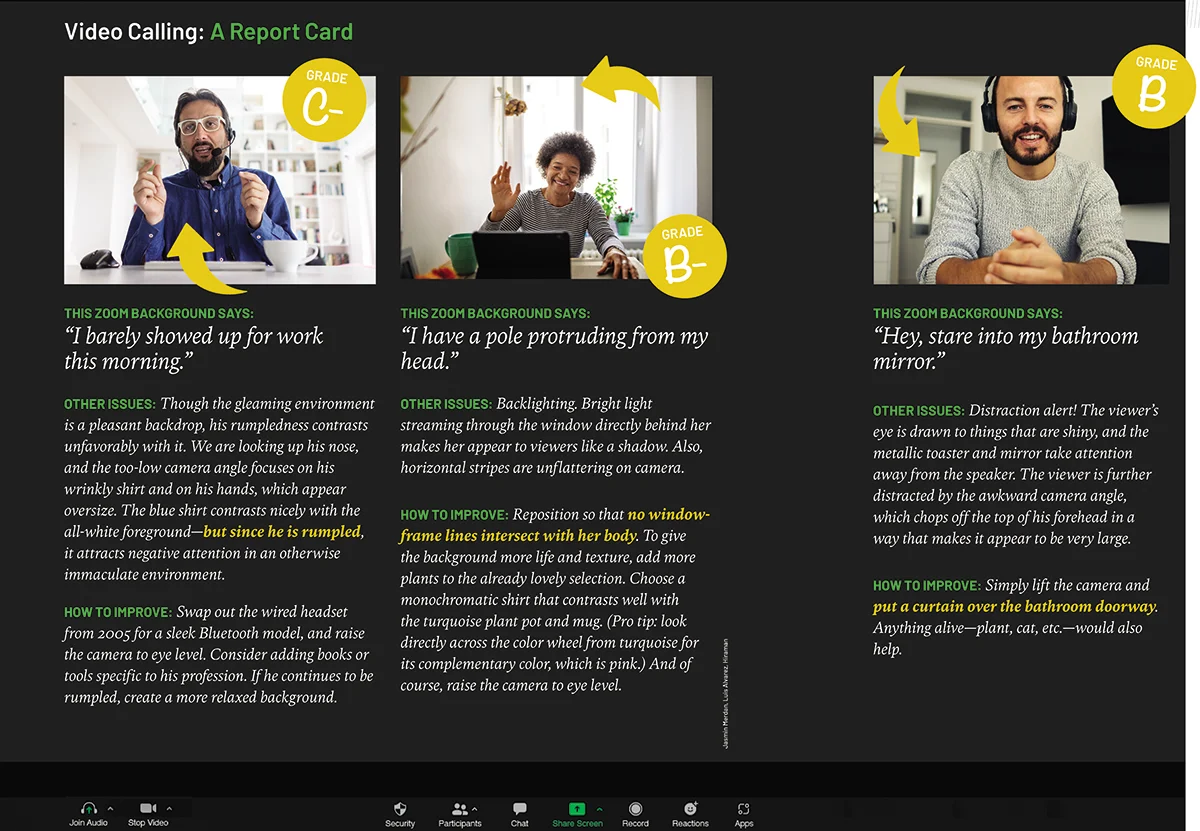Open the Security shield icon
Image resolution: width=1200 pixels, height=831 pixels.
point(400,808)
